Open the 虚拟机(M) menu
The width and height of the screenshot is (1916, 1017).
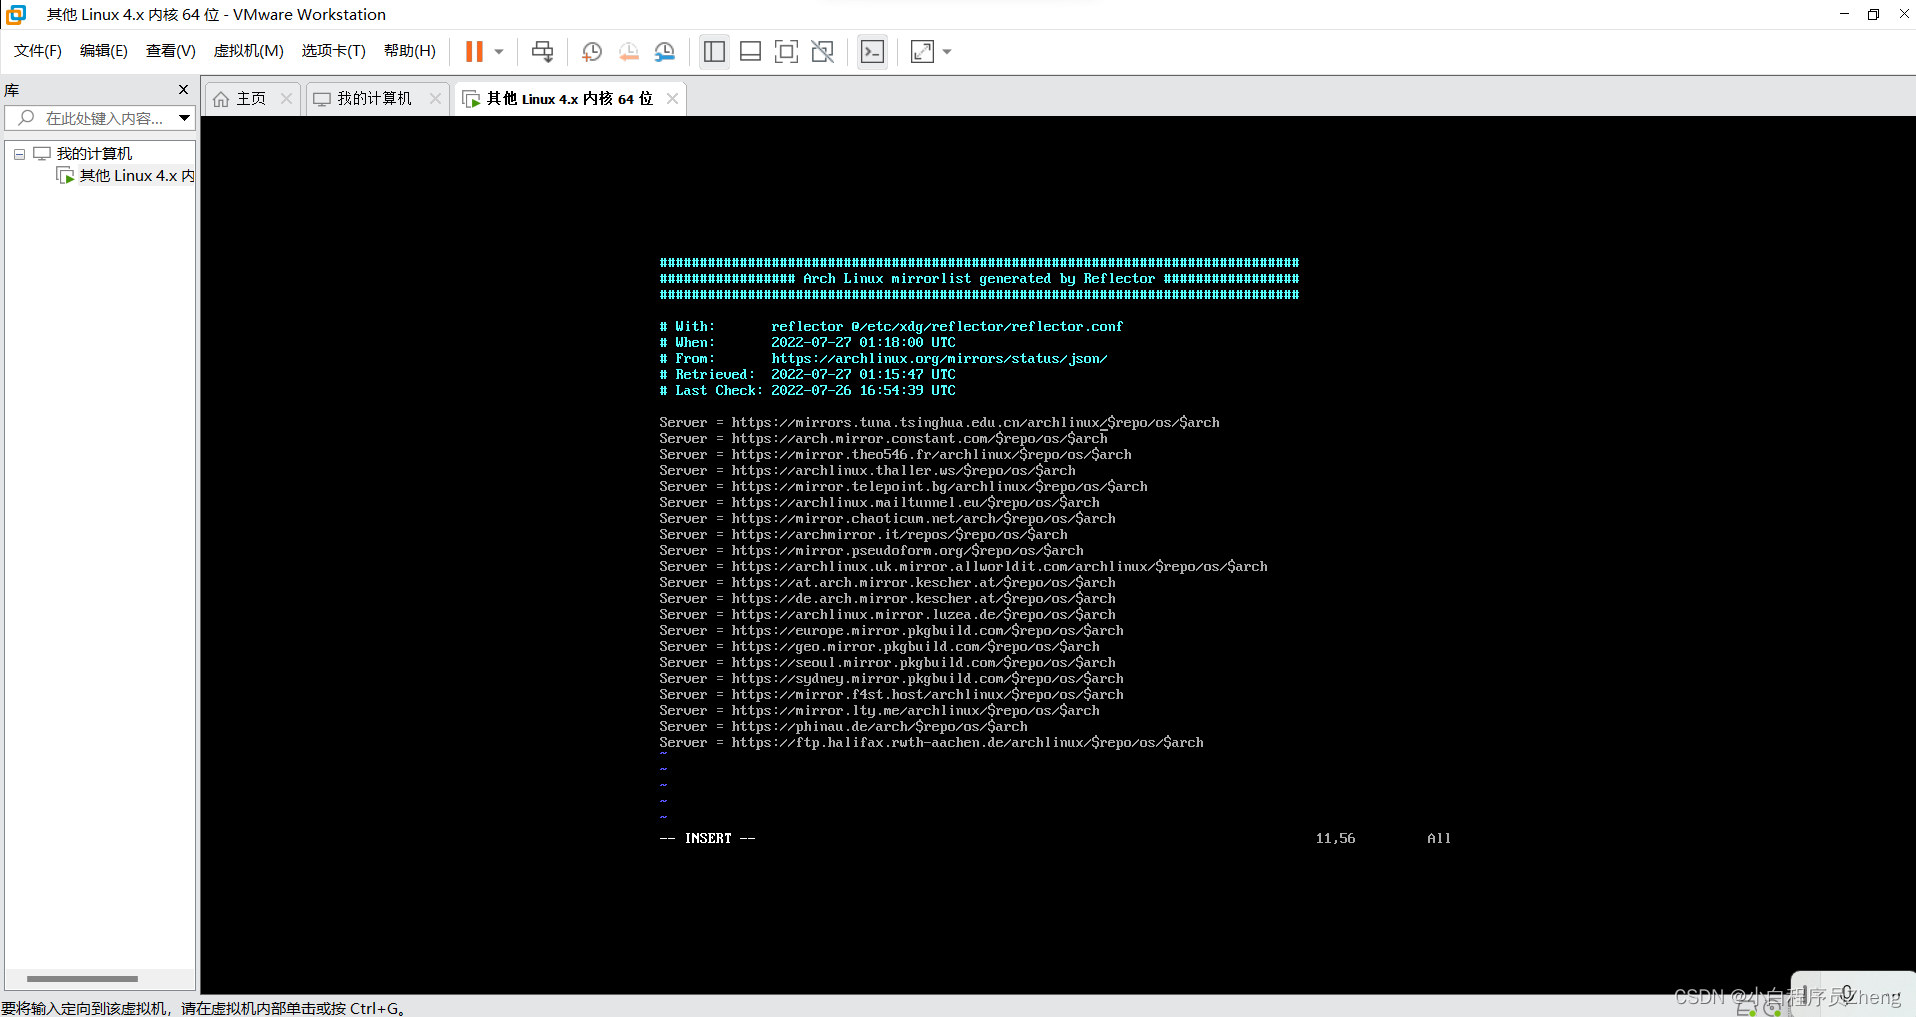tap(249, 51)
